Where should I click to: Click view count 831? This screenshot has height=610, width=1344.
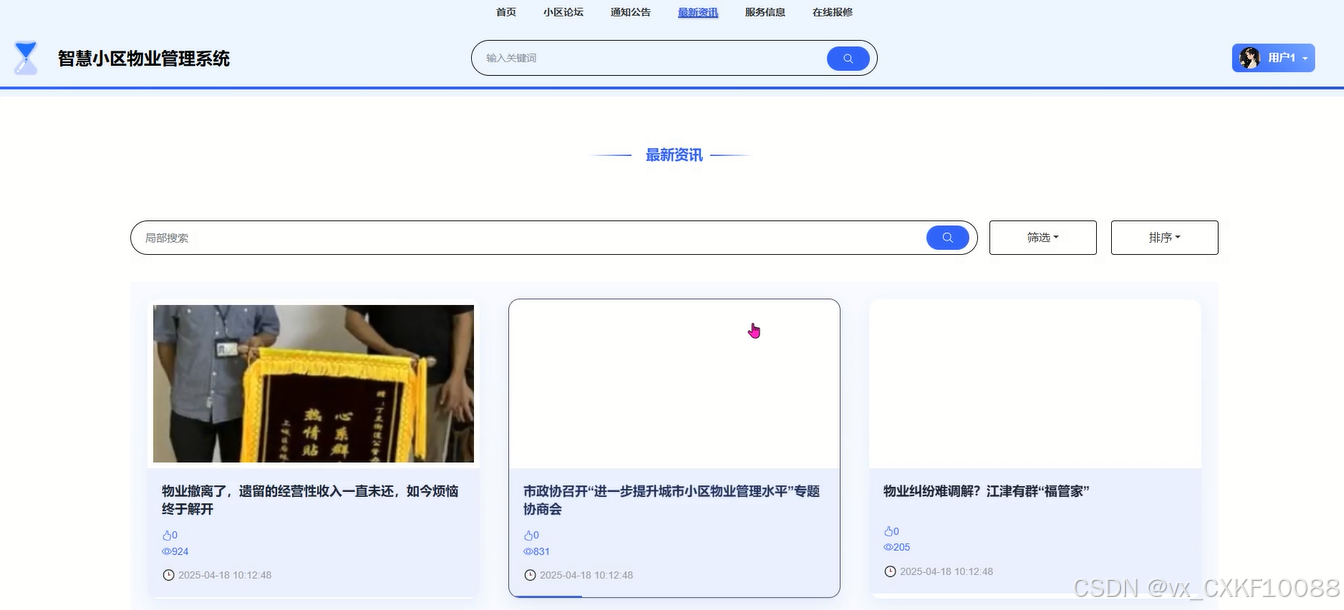pyautogui.click(x=542, y=551)
